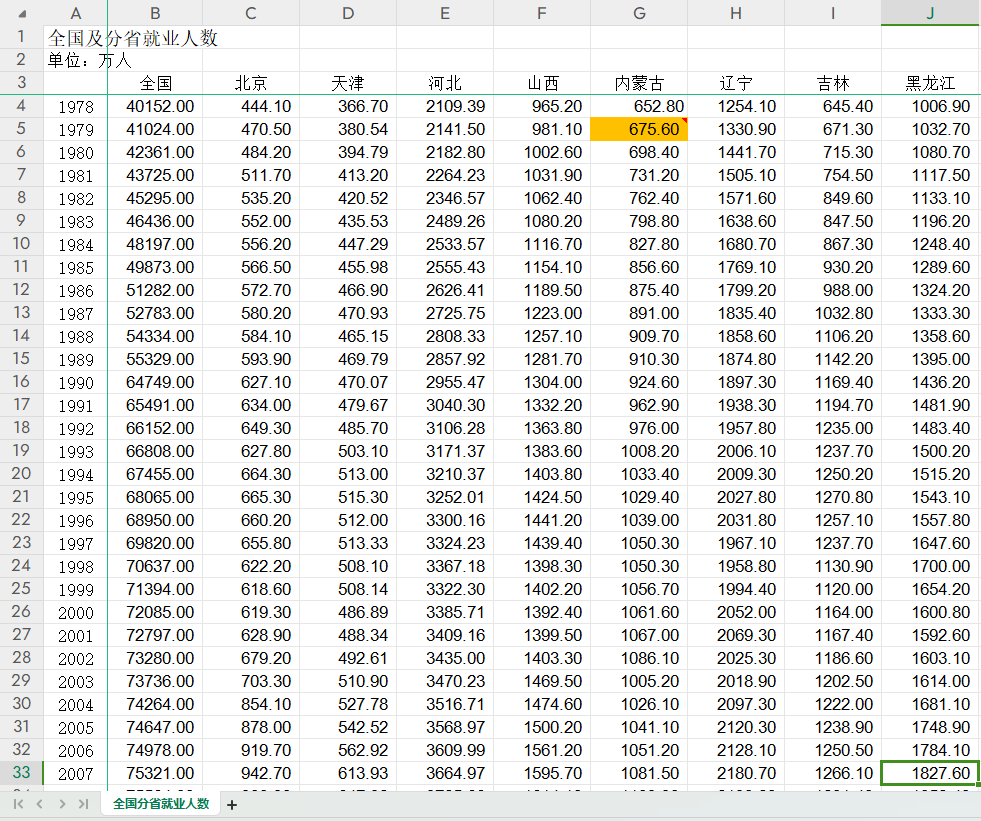The image size is (981, 821).
Task: Add a new sheet with plus icon
Action: coord(232,805)
